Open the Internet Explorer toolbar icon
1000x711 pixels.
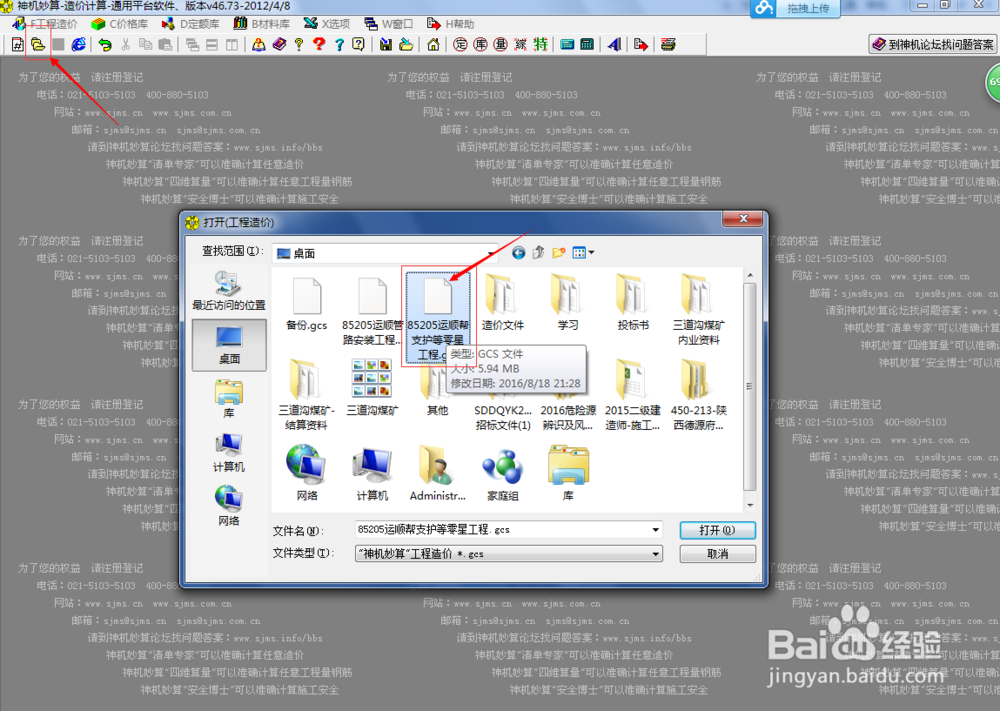click(x=78, y=44)
